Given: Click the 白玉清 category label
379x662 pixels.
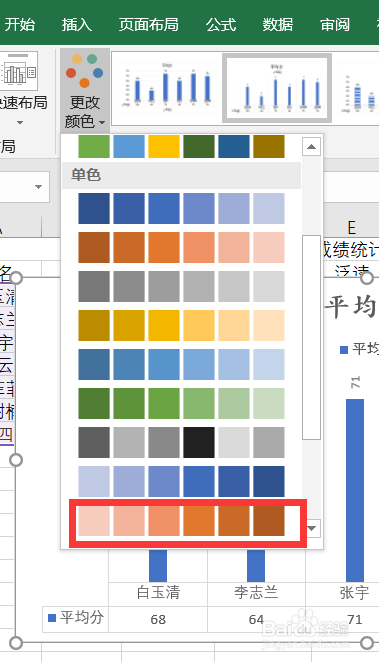Looking at the screenshot, I should point(158,592).
